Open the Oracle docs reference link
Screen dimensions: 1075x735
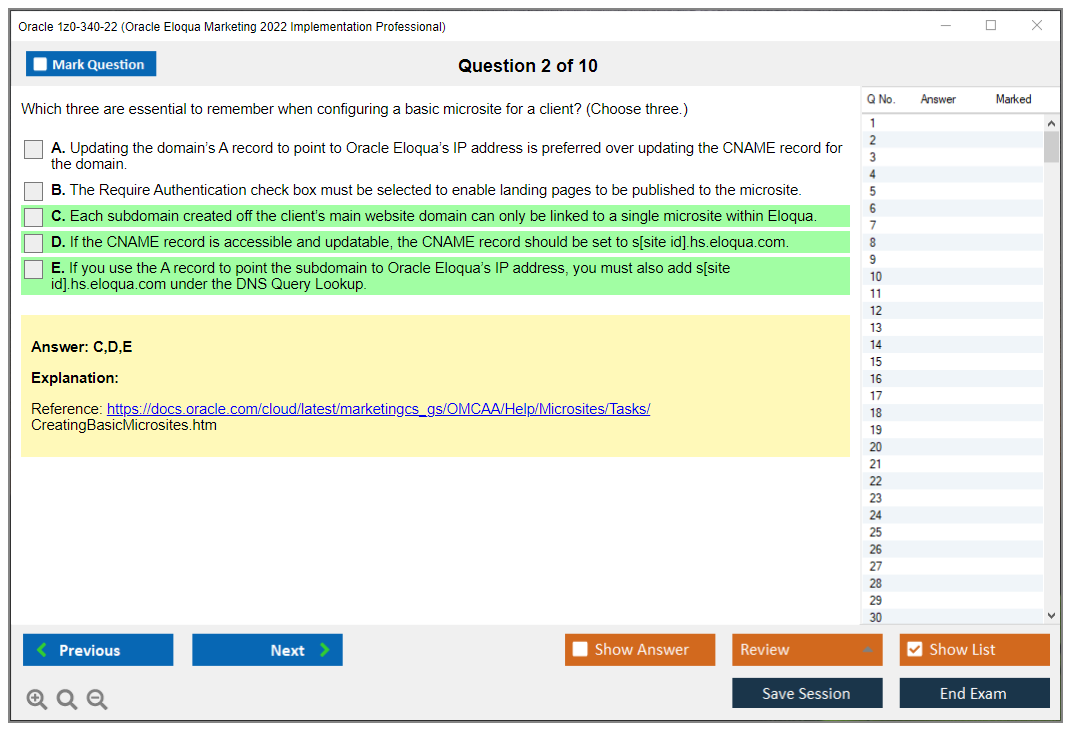pyautogui.click(x=378, y=409)
